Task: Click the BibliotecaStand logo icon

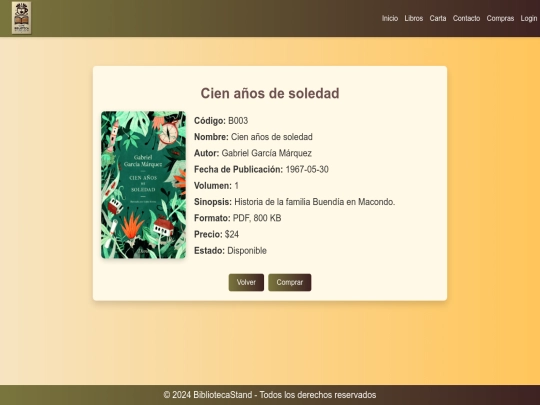Action: [x=21, y=18]
